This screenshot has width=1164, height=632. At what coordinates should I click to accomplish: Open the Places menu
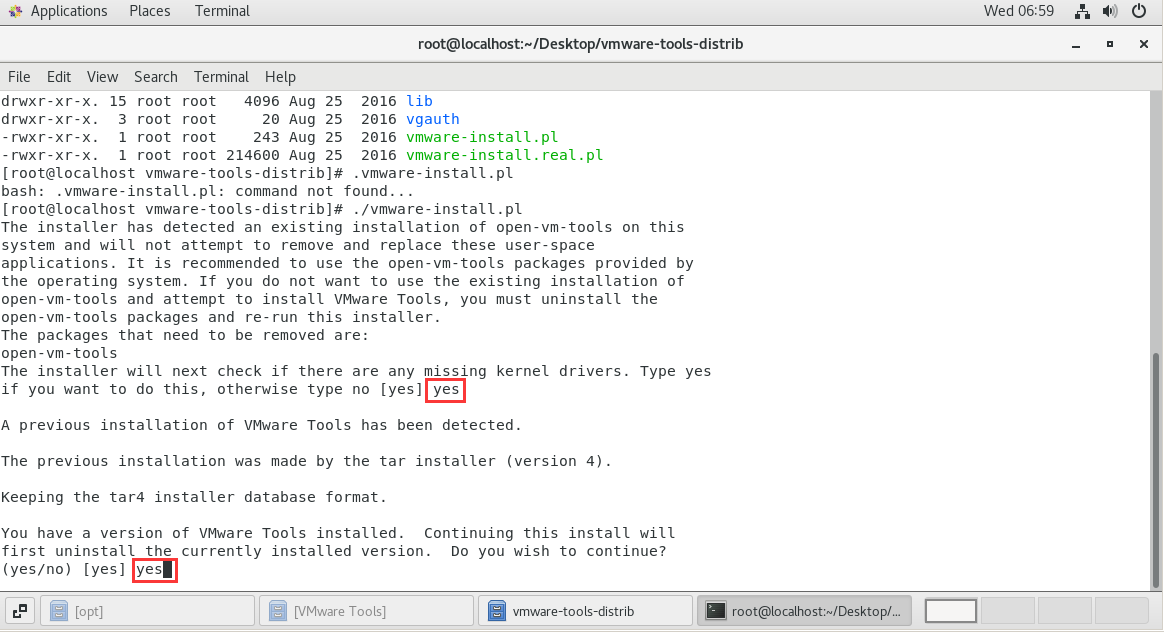[x=149, y=11]
